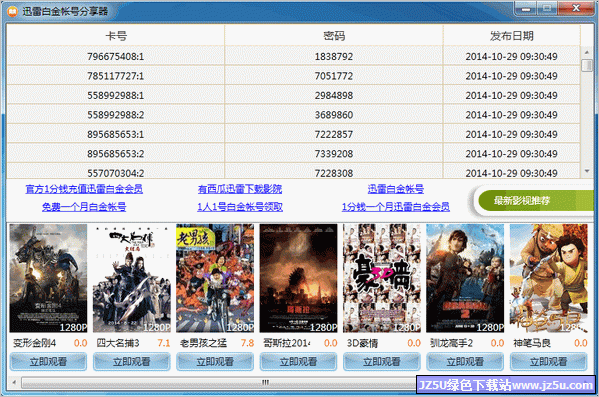Image resolution: width=599 pixels, height=397 pixels.
Task: Click the green 最新影视推荐 button
Action: (x=535, y=200)
